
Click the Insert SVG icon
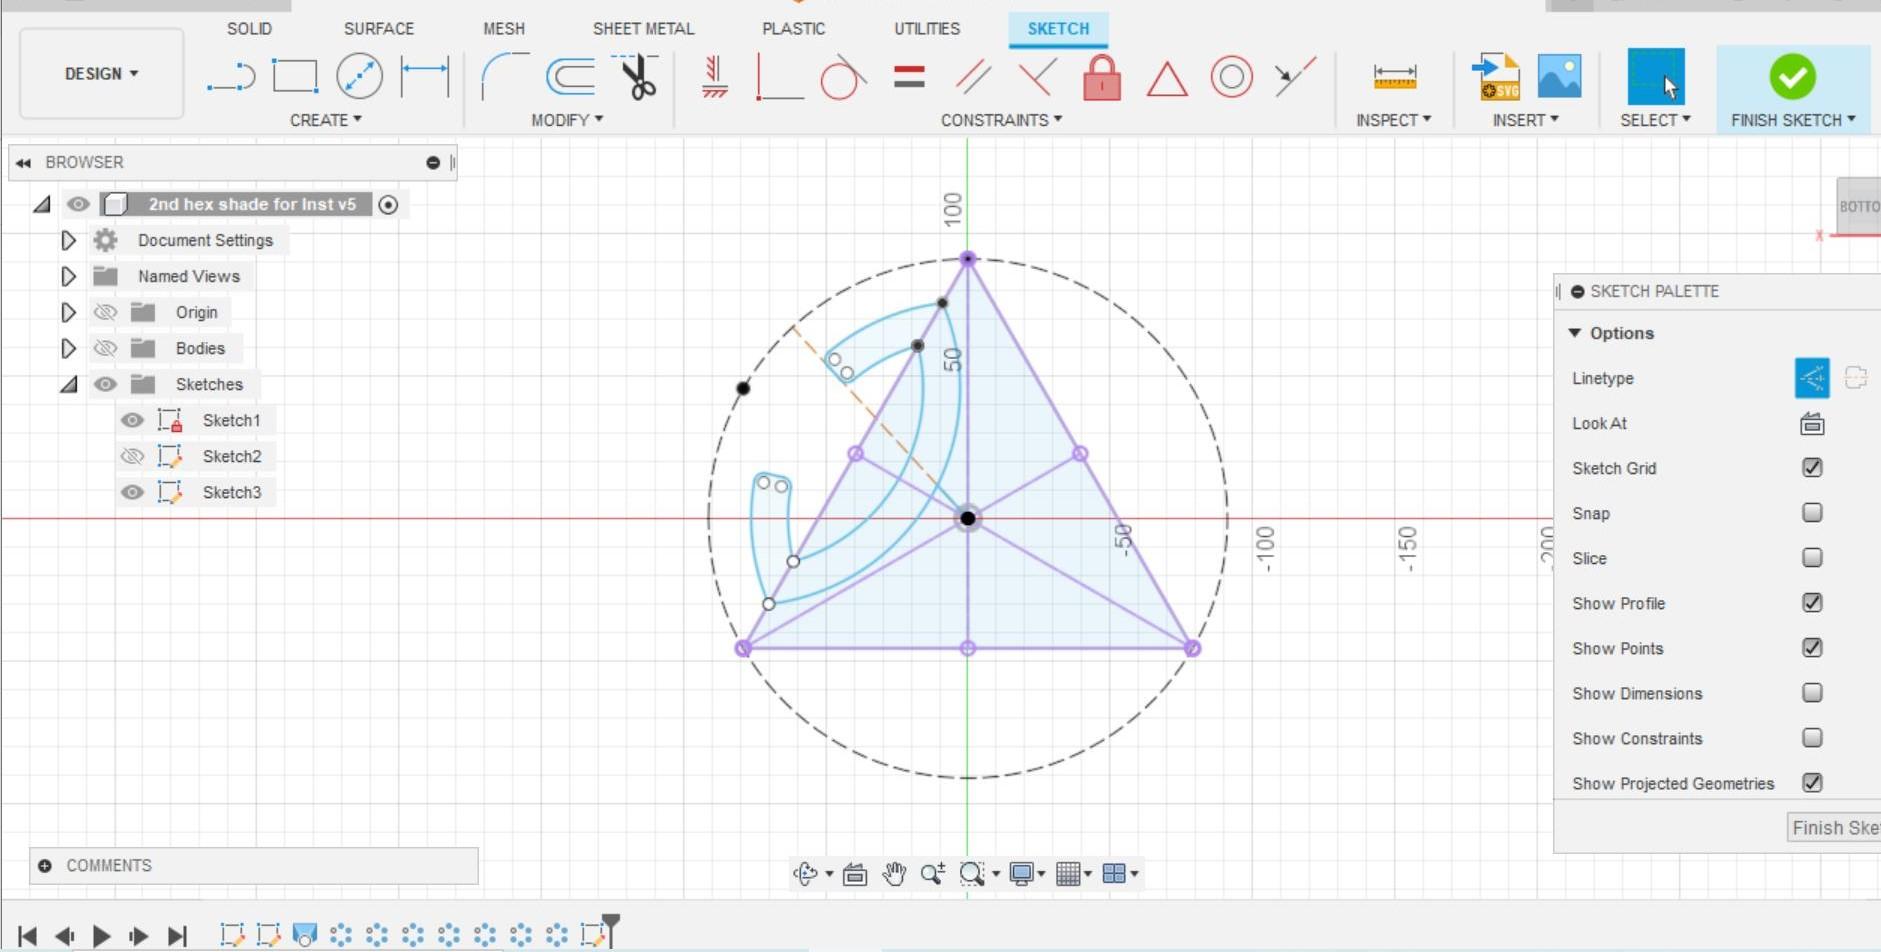[1496, 77]
